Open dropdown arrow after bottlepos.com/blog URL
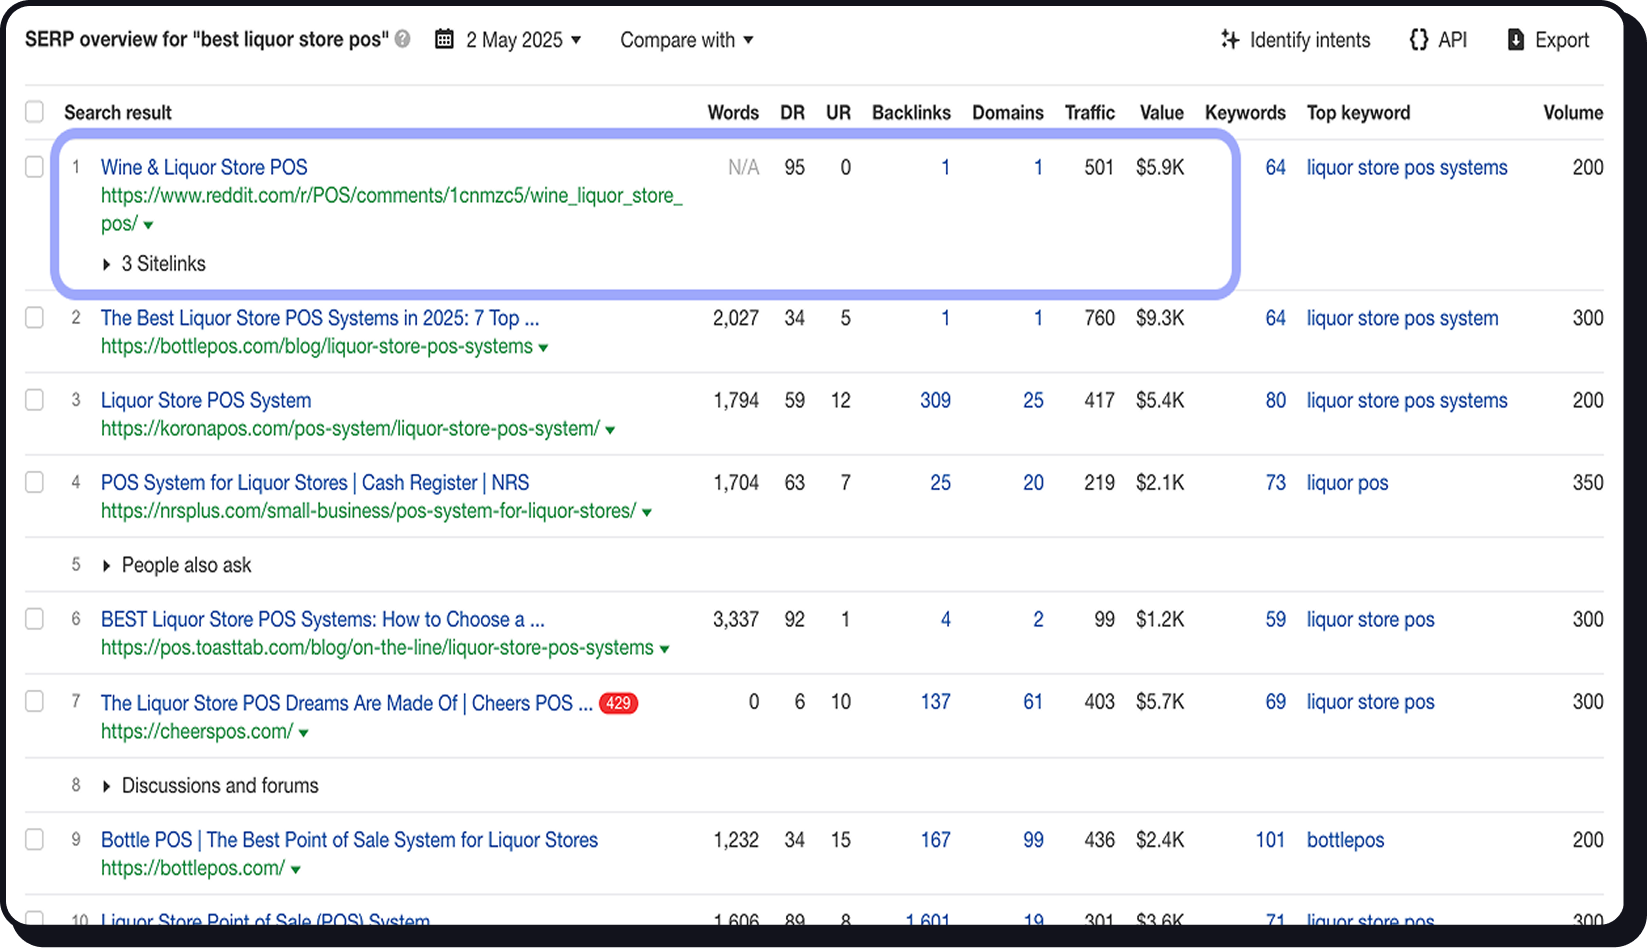This screenshot has width=1647, height=948. pos(543,348)
